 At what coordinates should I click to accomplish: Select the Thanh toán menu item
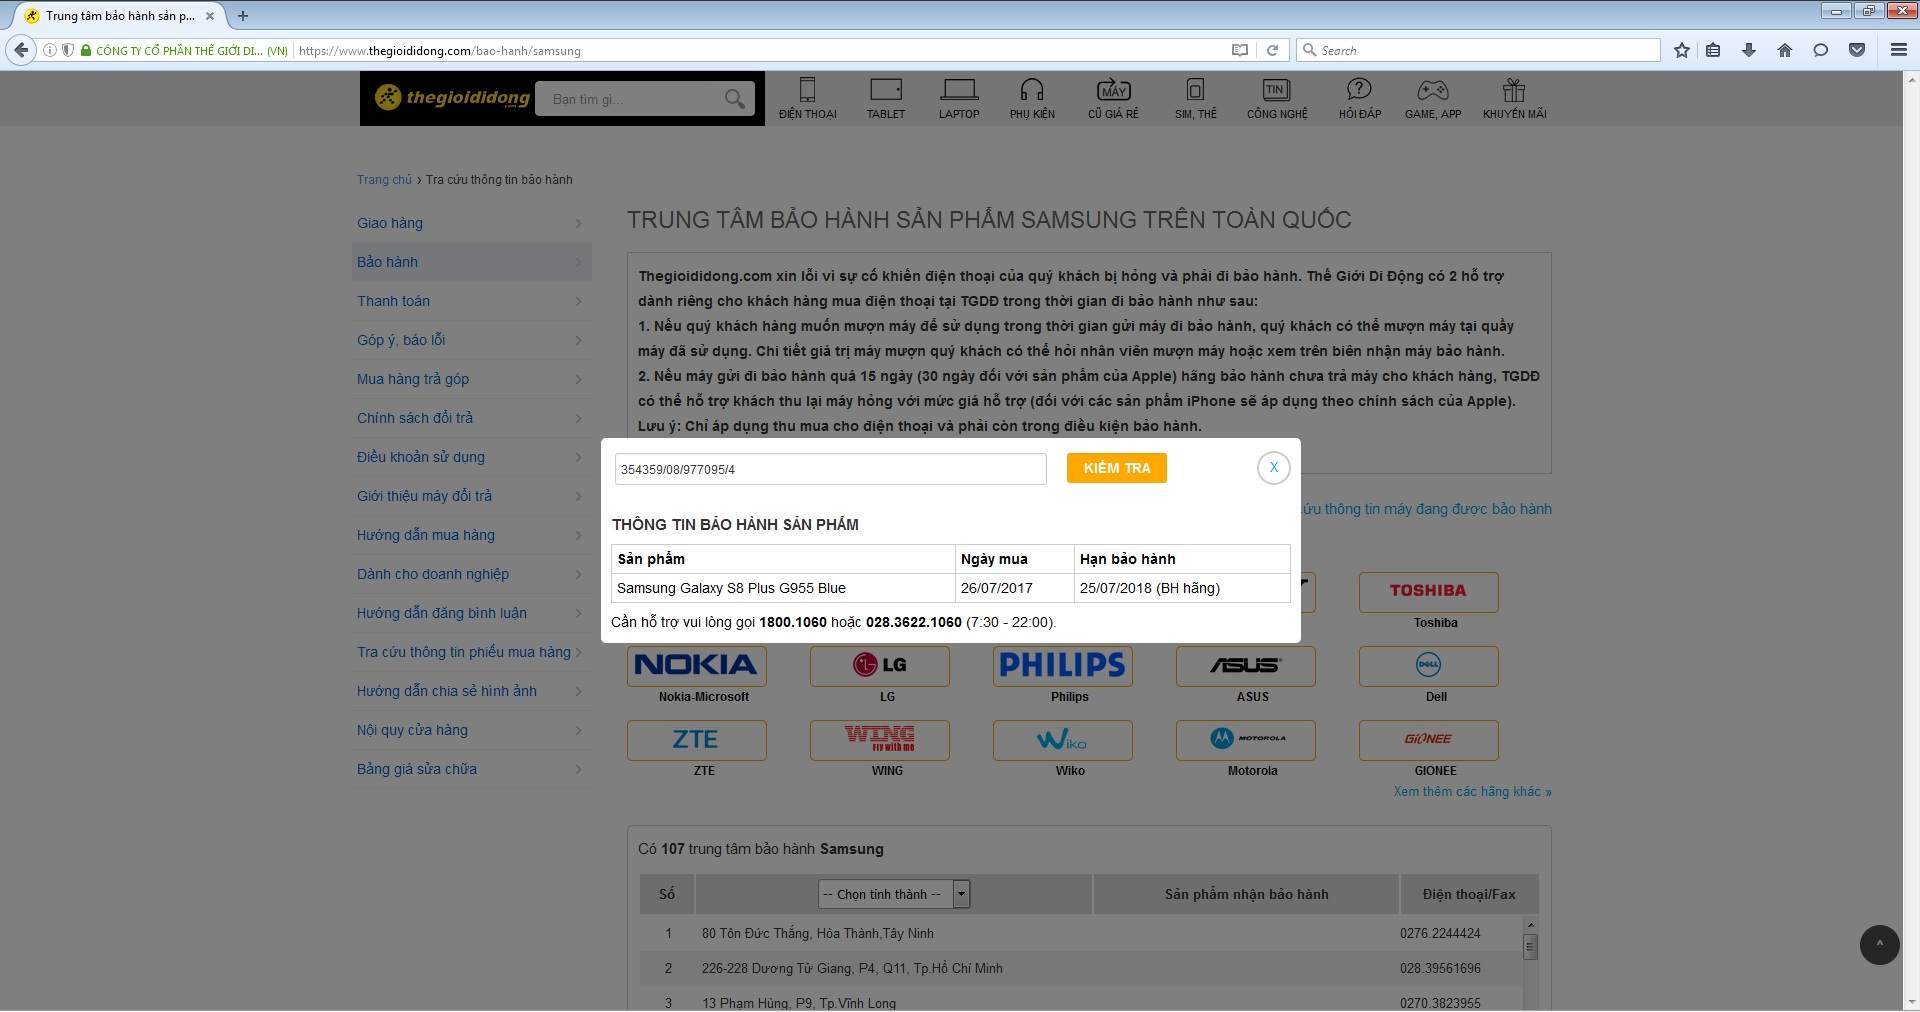(x=394, y=301)
